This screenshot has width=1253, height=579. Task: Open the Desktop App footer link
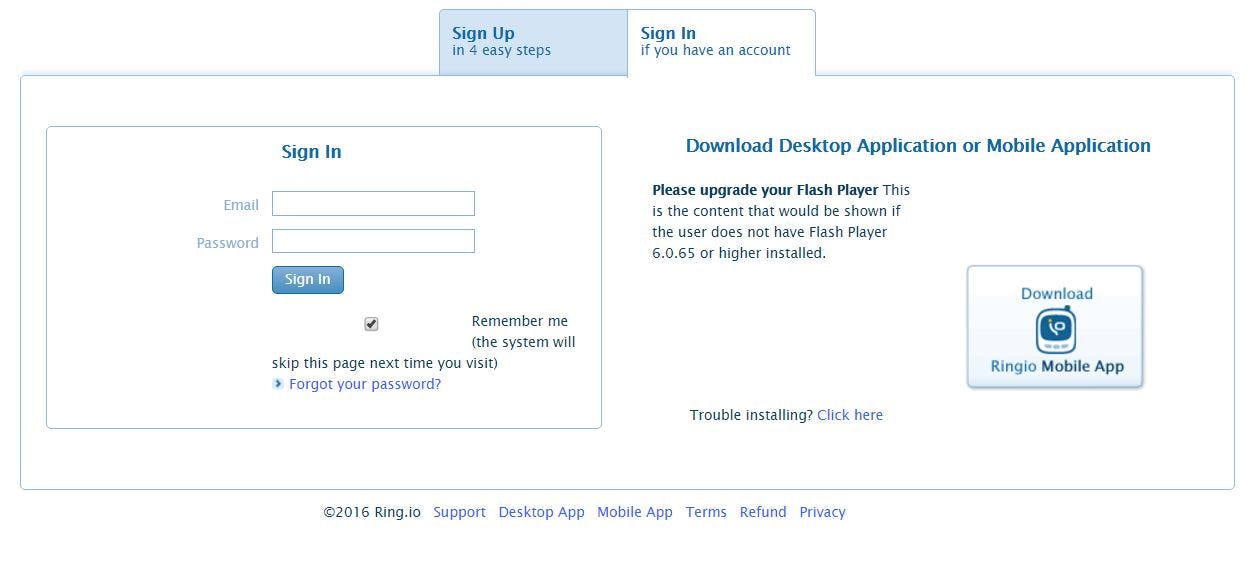(541, 512)
